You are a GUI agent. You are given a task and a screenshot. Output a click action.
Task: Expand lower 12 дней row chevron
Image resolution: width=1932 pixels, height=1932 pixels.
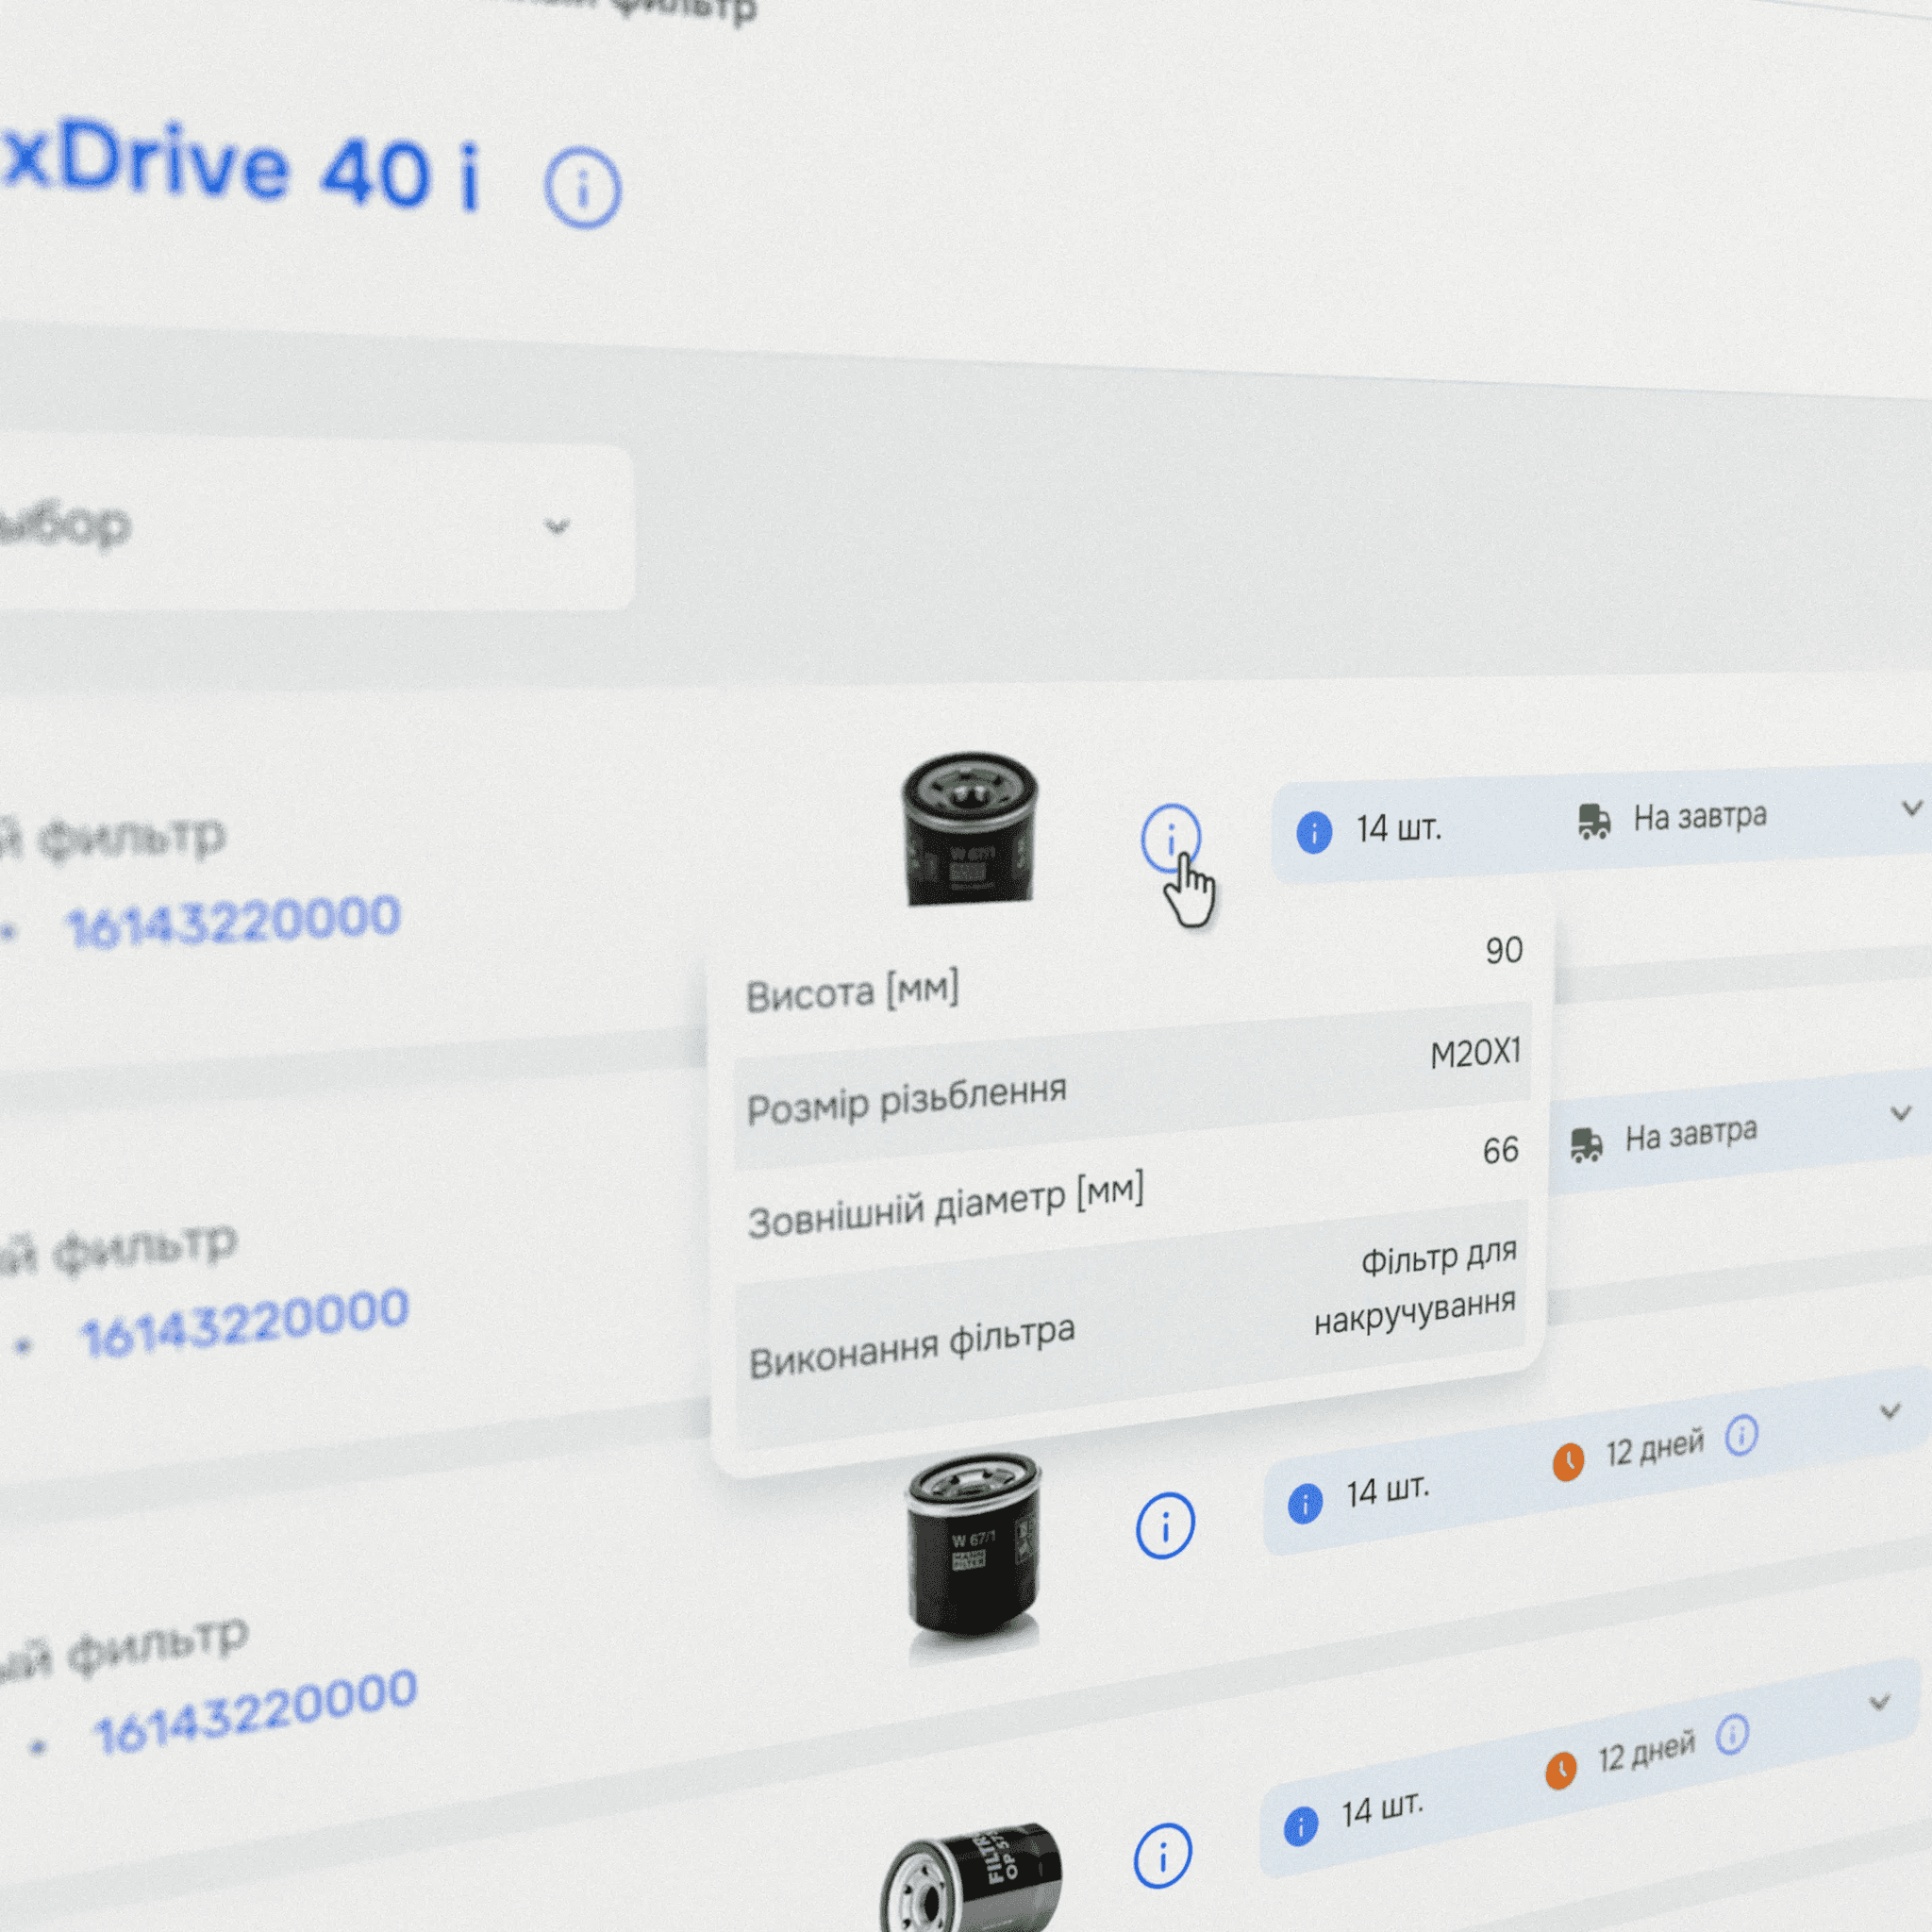[x=1880, y=1702]
